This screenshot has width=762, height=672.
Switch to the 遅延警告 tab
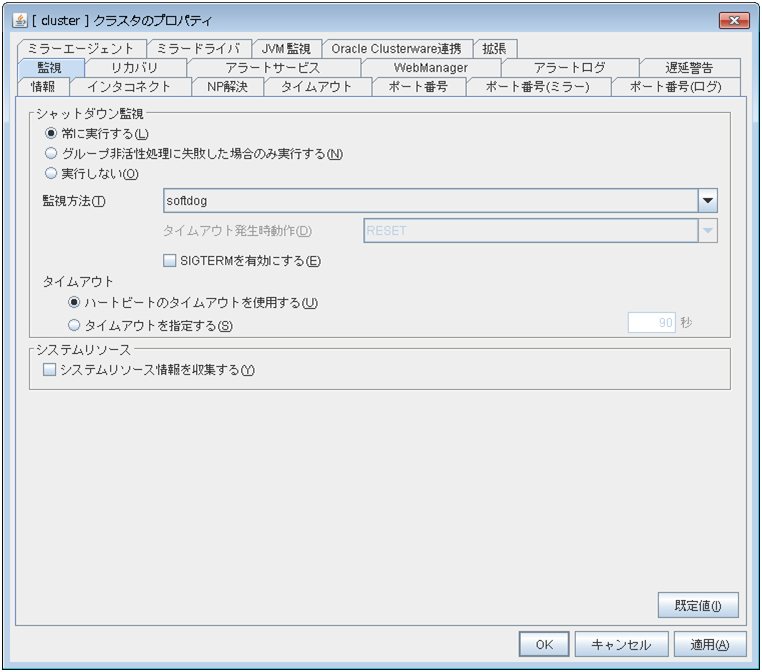pyautogui.click(x=690, y=68)
